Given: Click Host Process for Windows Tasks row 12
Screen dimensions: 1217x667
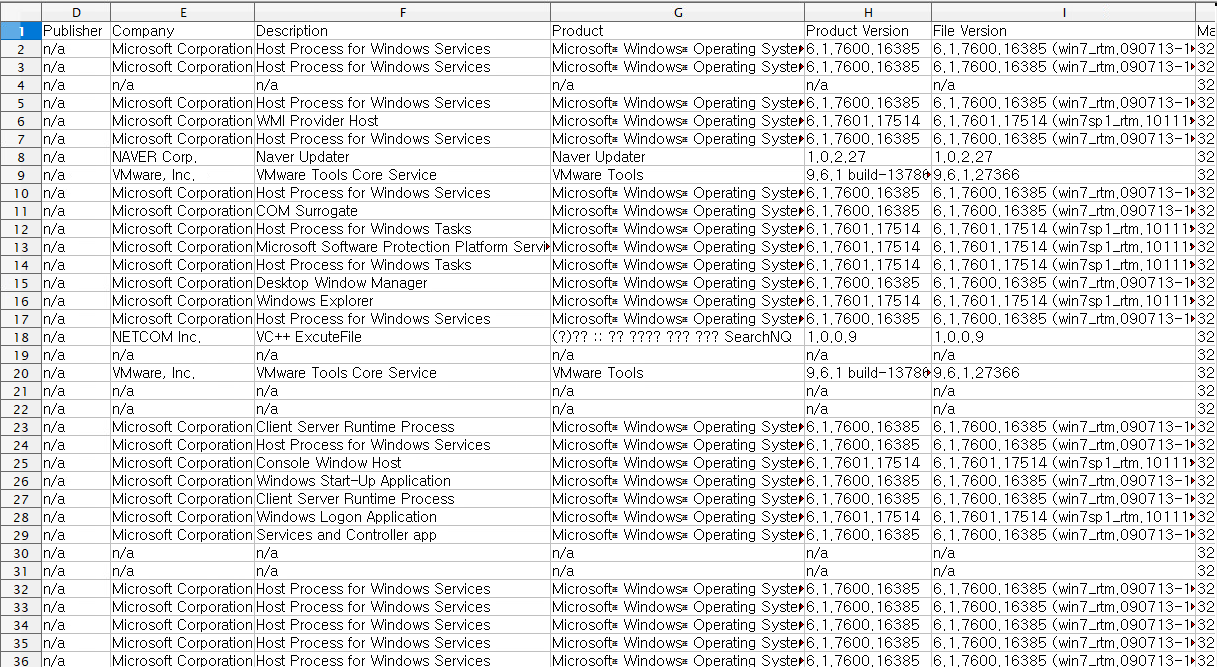Looking at the screenshot, I should click(x=402, y=229).
